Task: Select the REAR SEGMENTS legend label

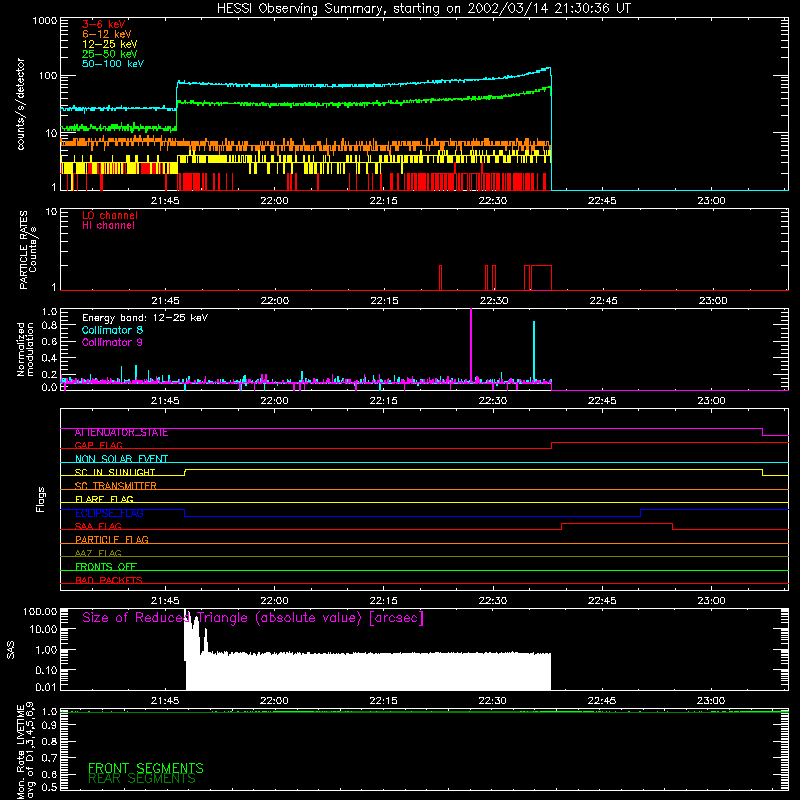Action: [x=142, y=778]
